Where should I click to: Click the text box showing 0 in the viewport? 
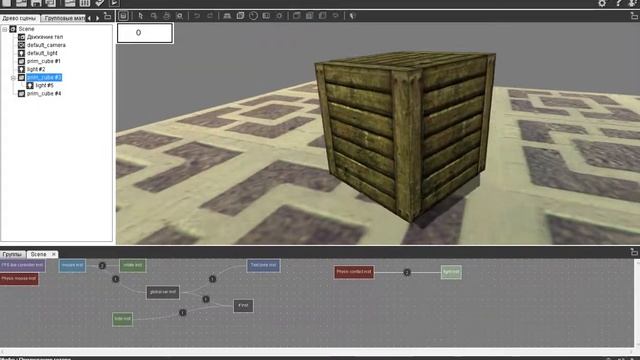click(x=145, y=33)
